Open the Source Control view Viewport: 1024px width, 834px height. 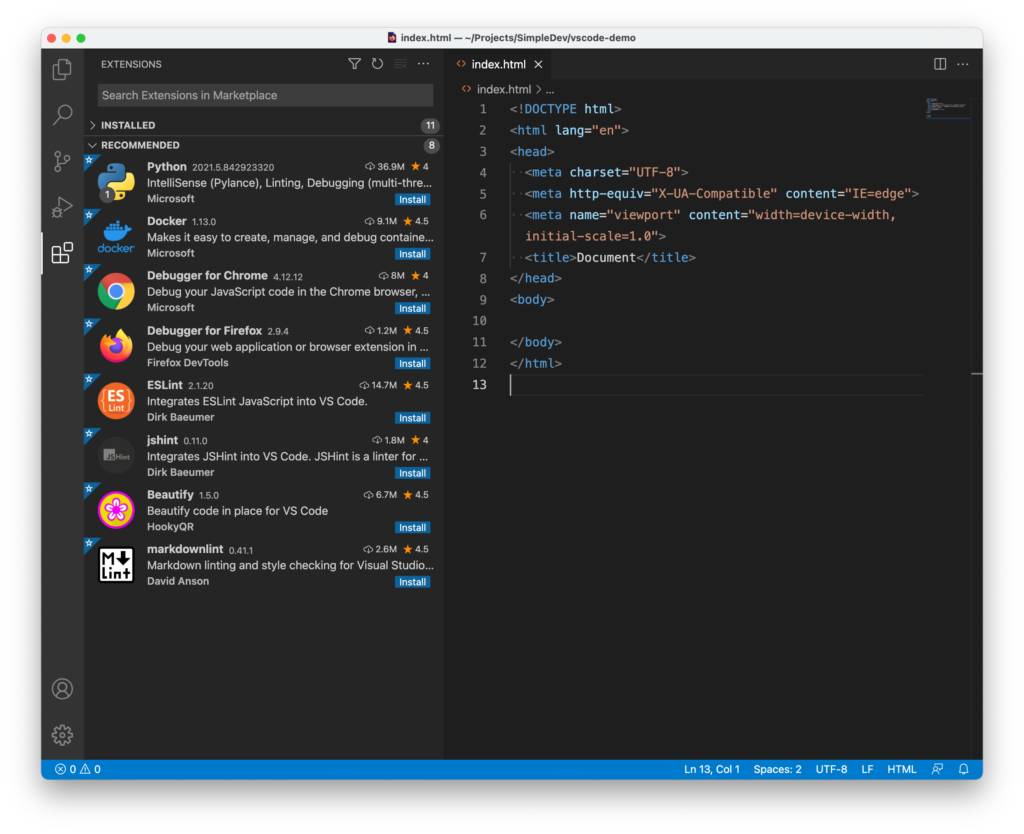click(x=62, y=161)
